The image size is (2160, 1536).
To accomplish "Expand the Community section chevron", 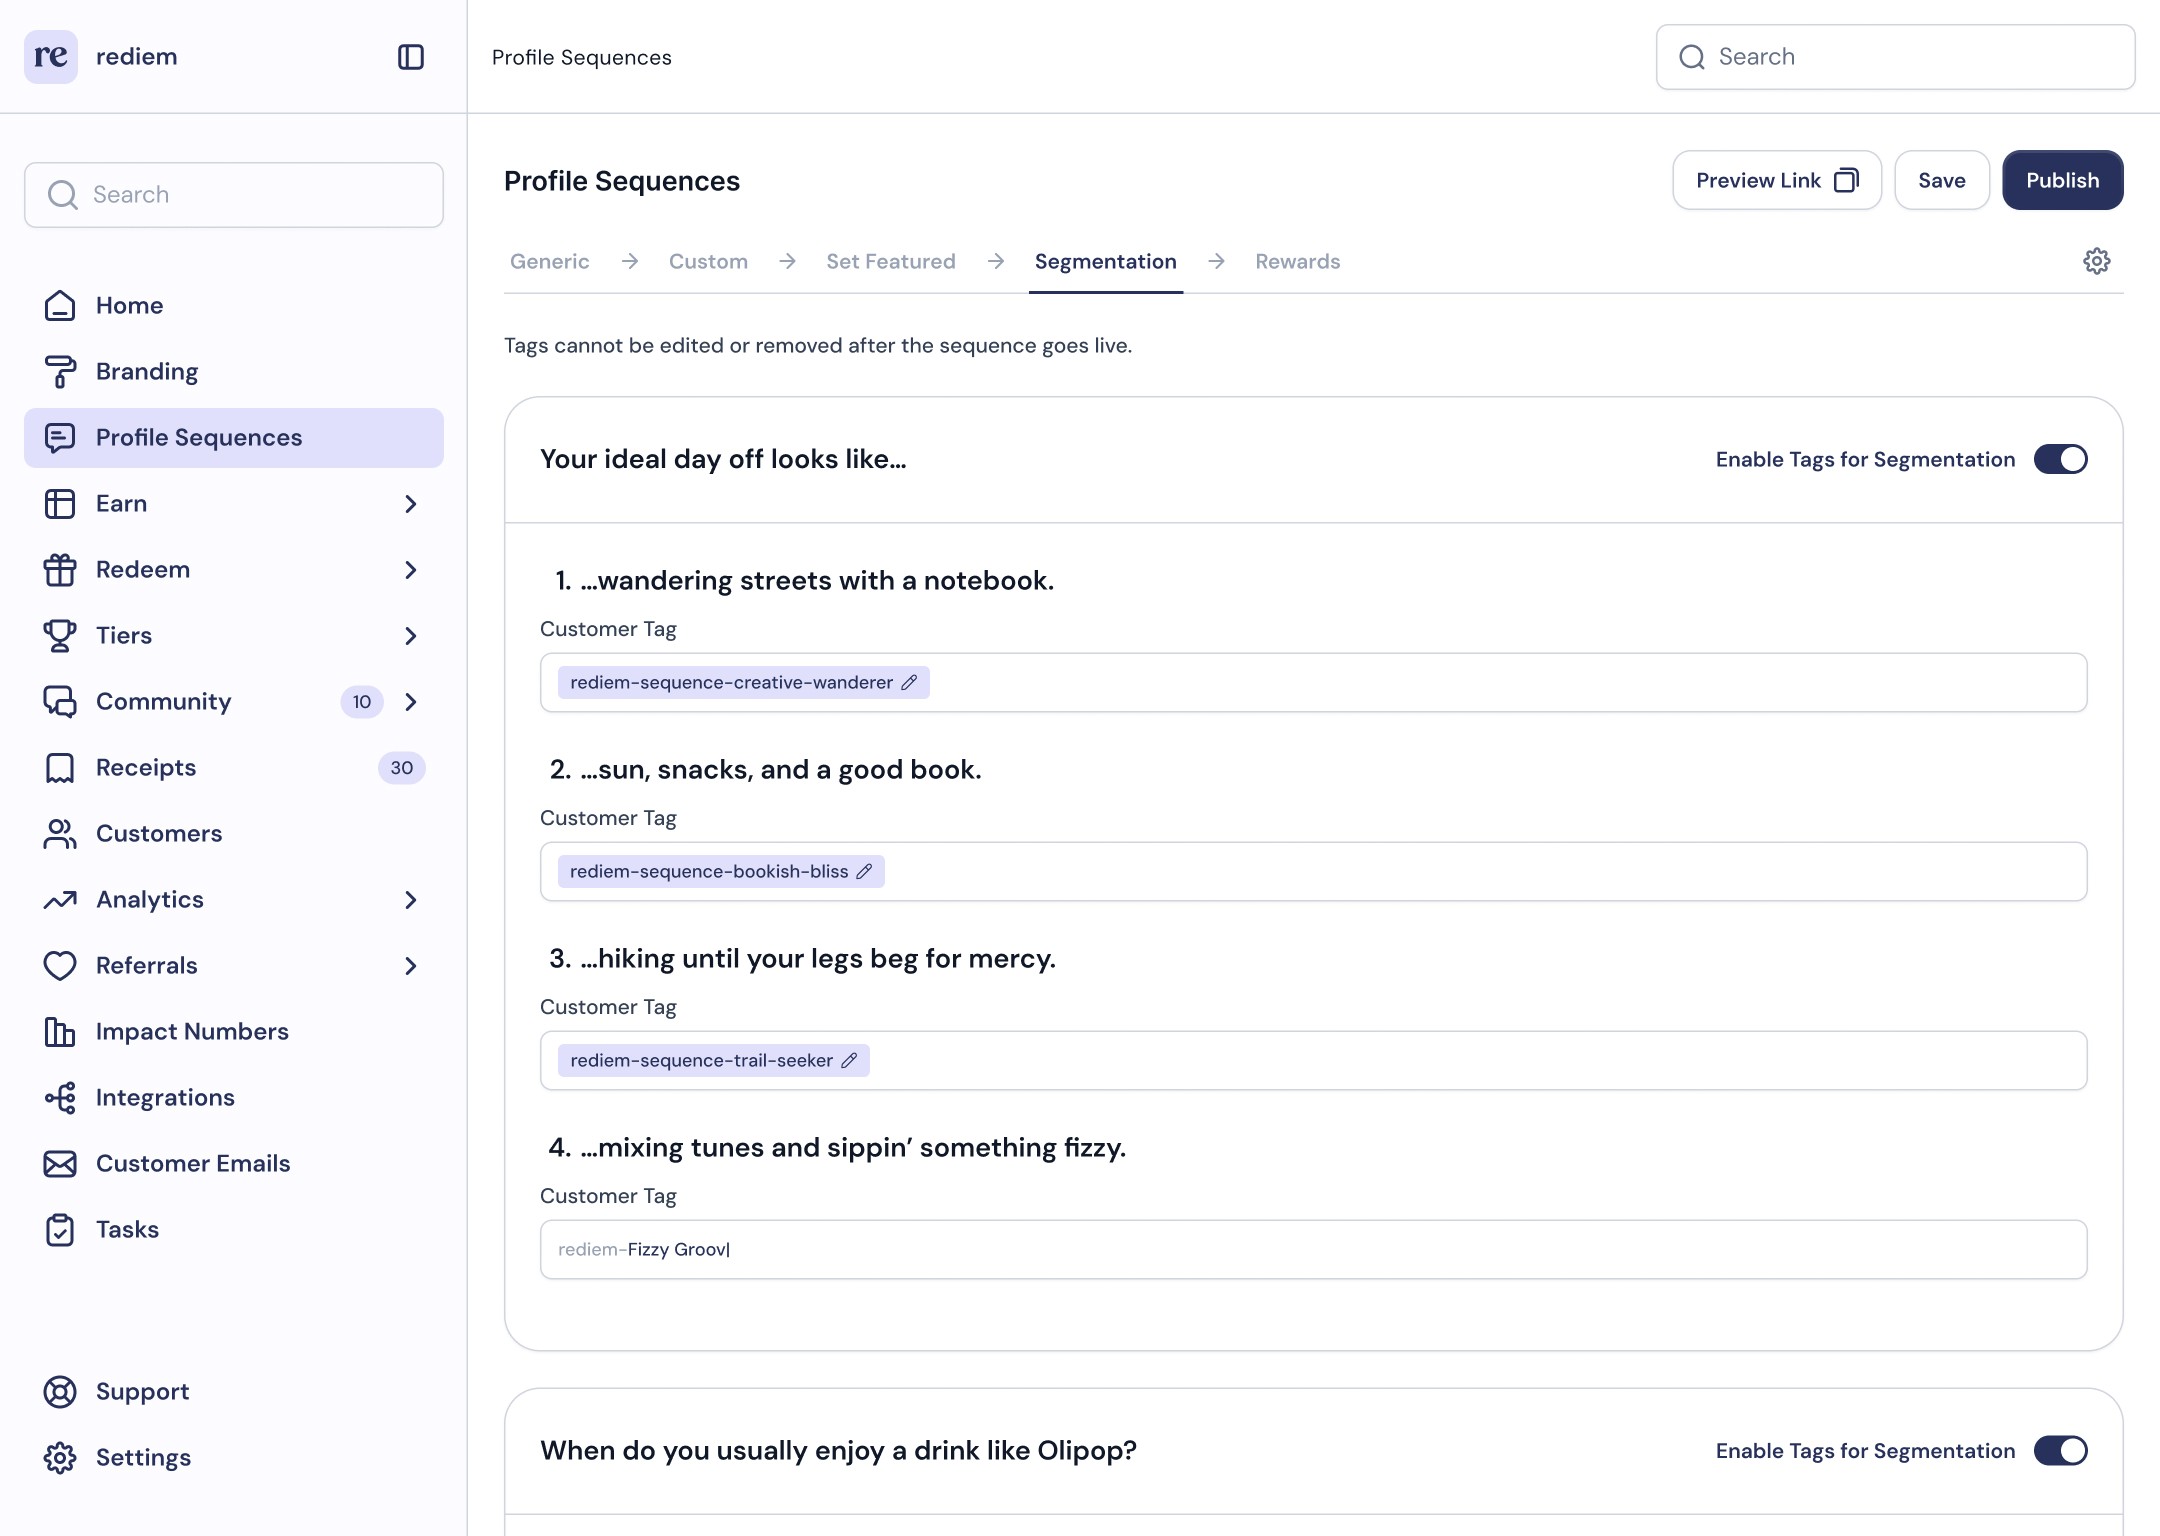I will coord(410,701).
